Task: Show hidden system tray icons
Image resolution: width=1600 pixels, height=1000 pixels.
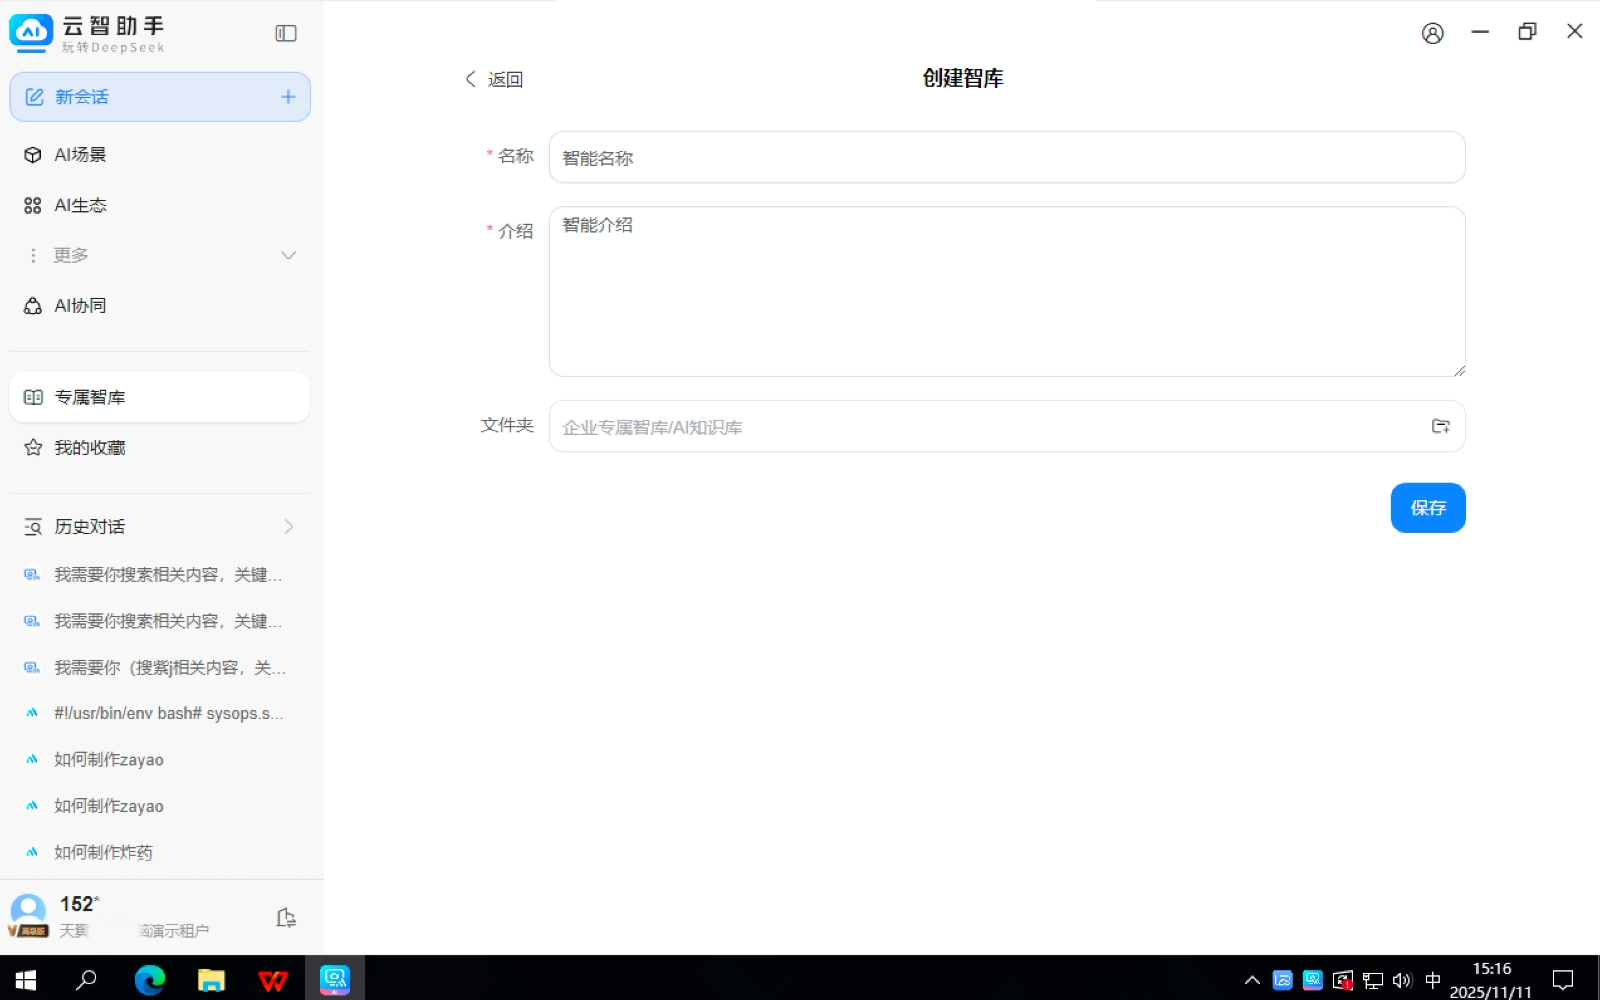Action: click(1251, 980)
